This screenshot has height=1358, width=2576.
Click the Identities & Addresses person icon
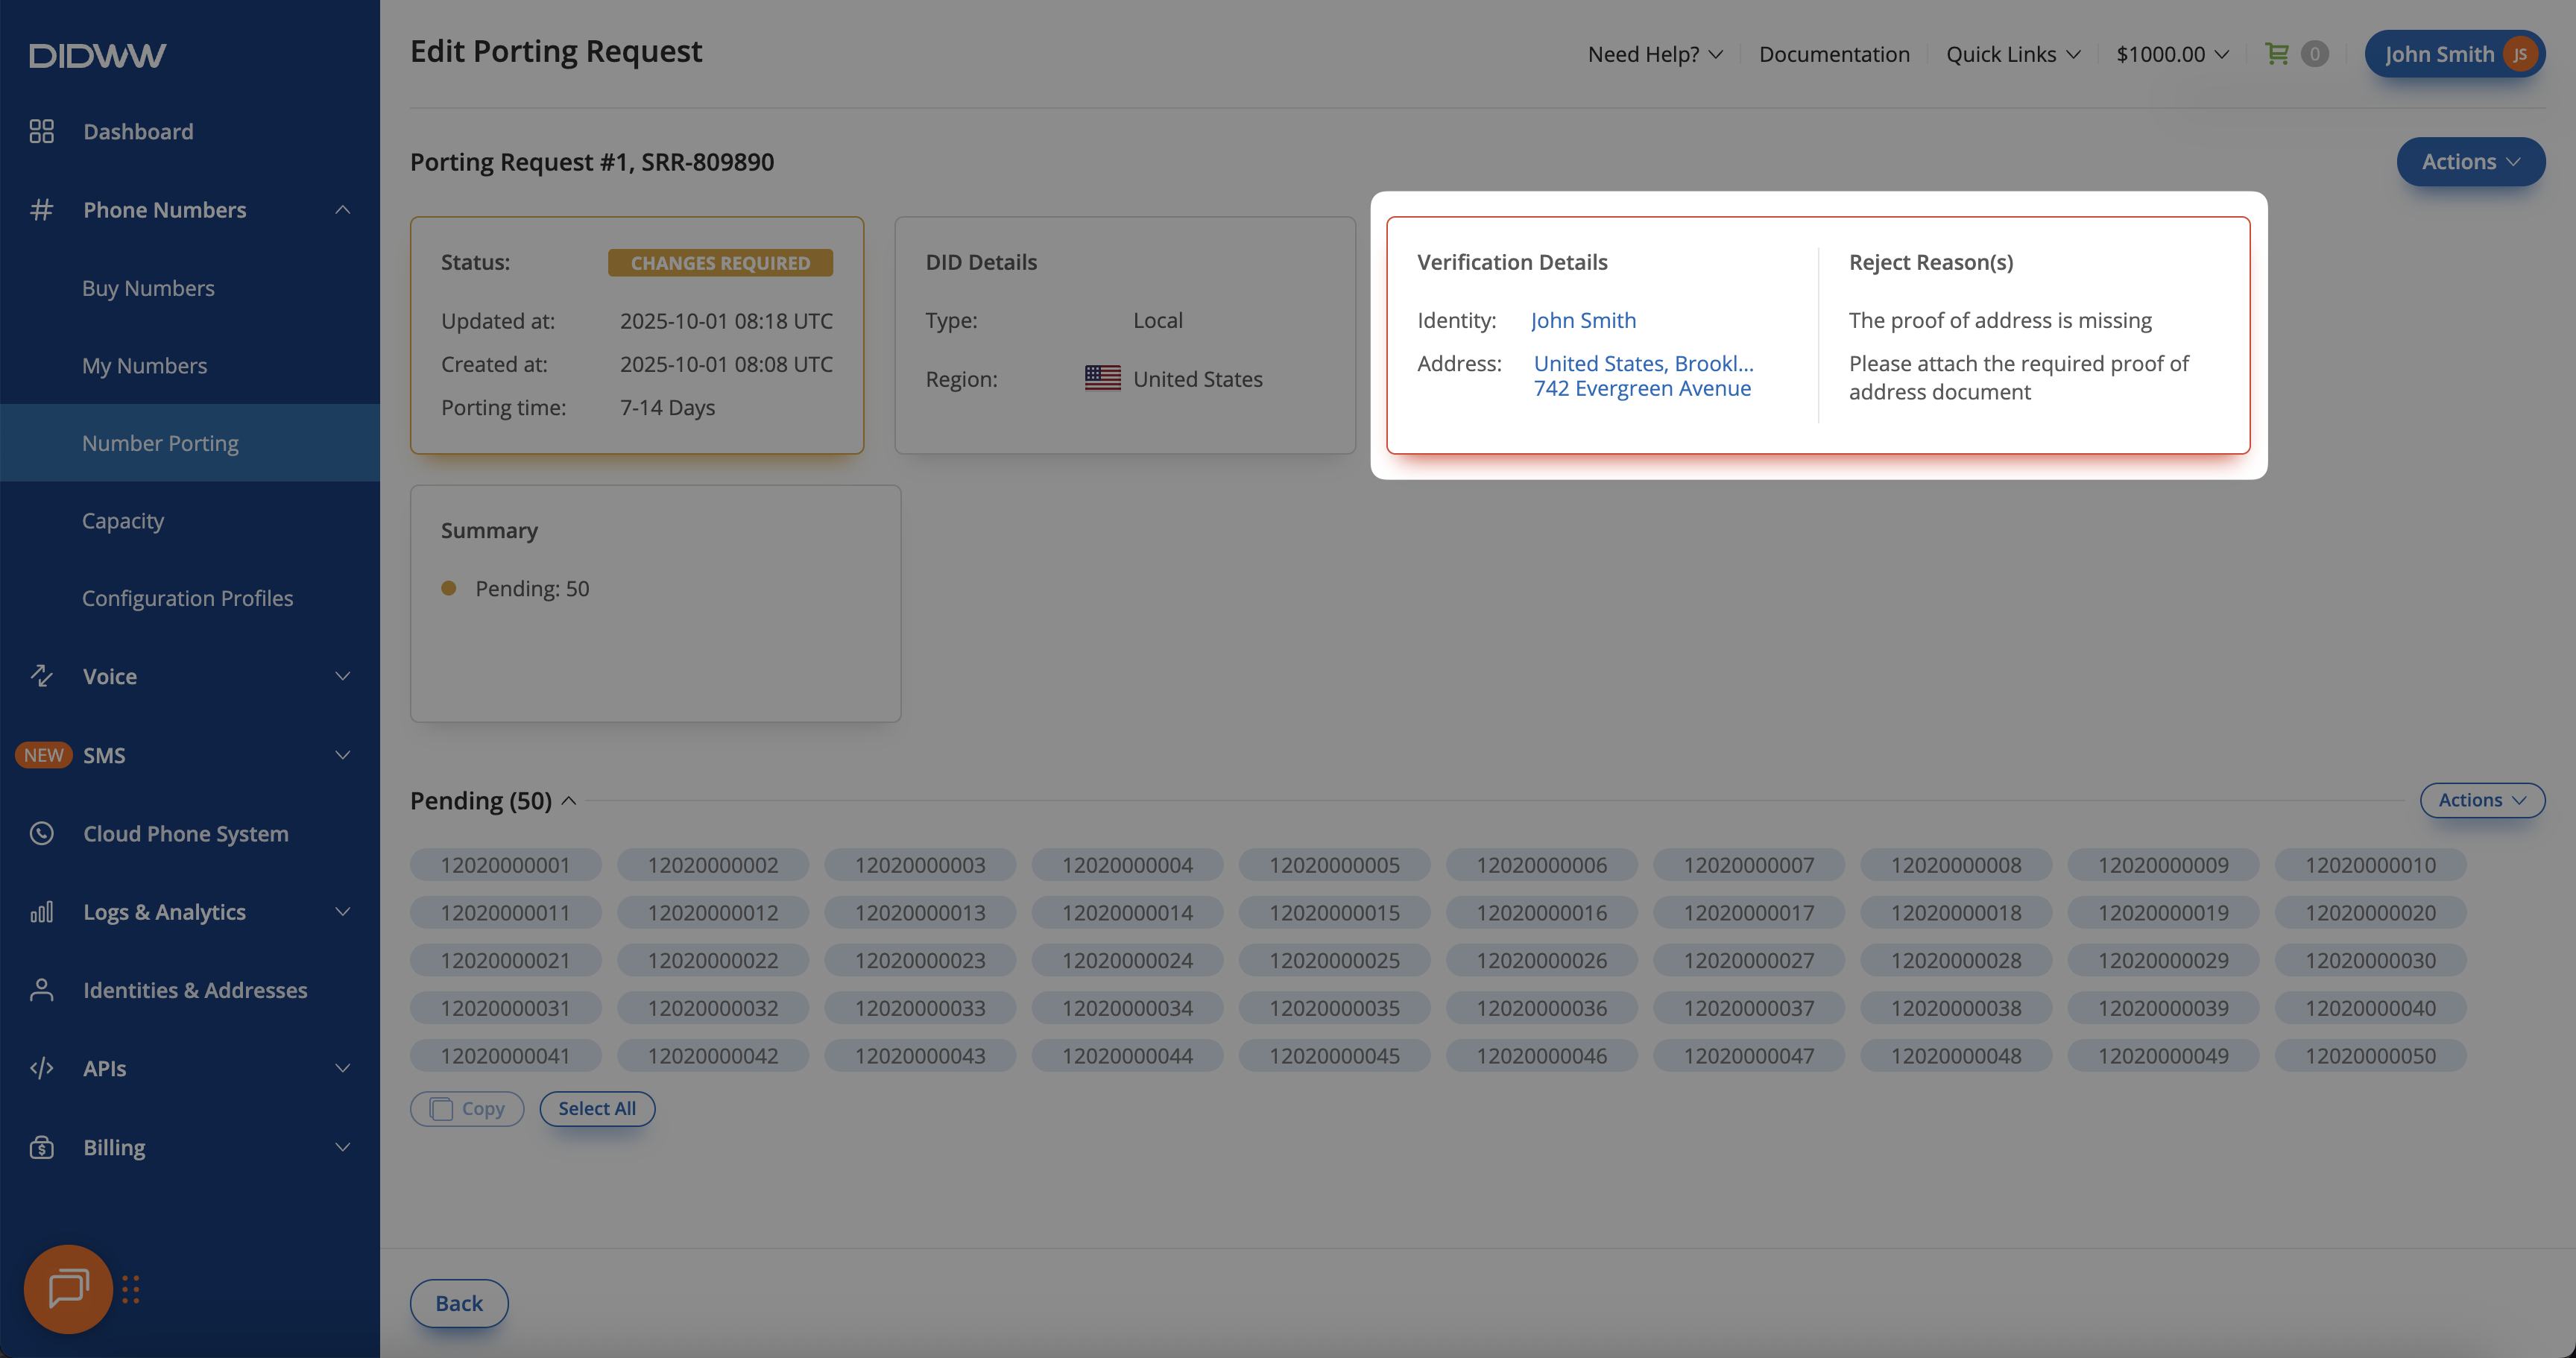point(41,990)
